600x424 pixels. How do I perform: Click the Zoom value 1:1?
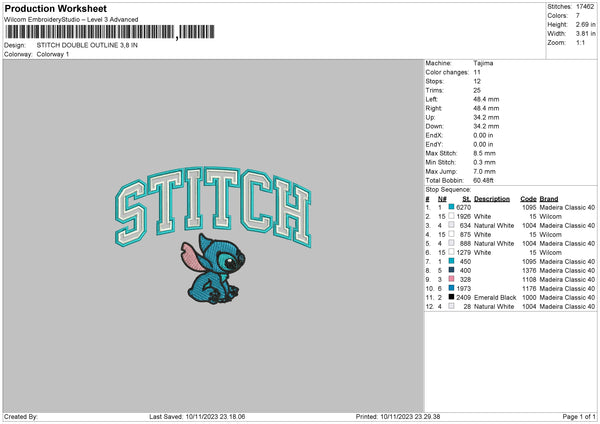(580, 42)
